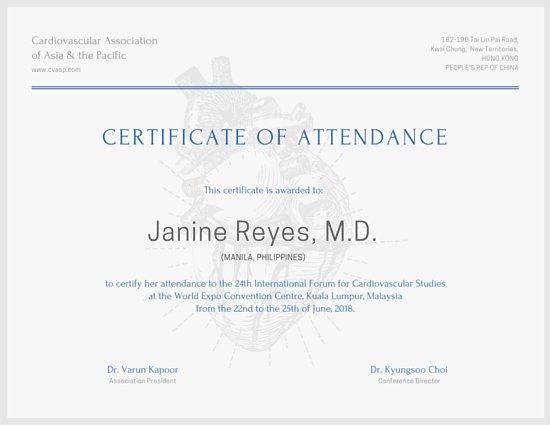Select the People's Rep of China text
Viewport: 550px width, 425px height.
pos(482,68)
